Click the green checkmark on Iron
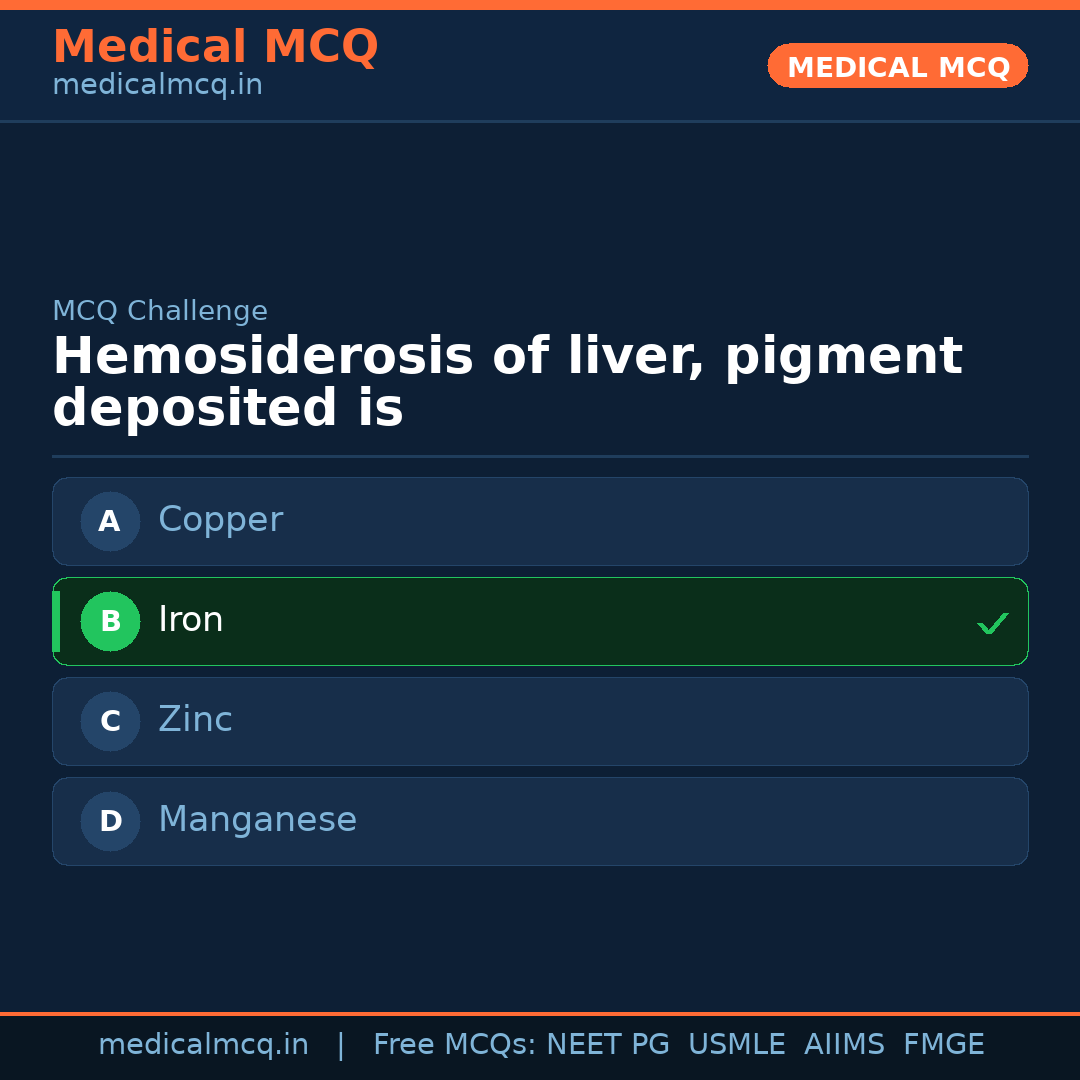Screen dimensions: 1080x1080 [x=992, y=623]
